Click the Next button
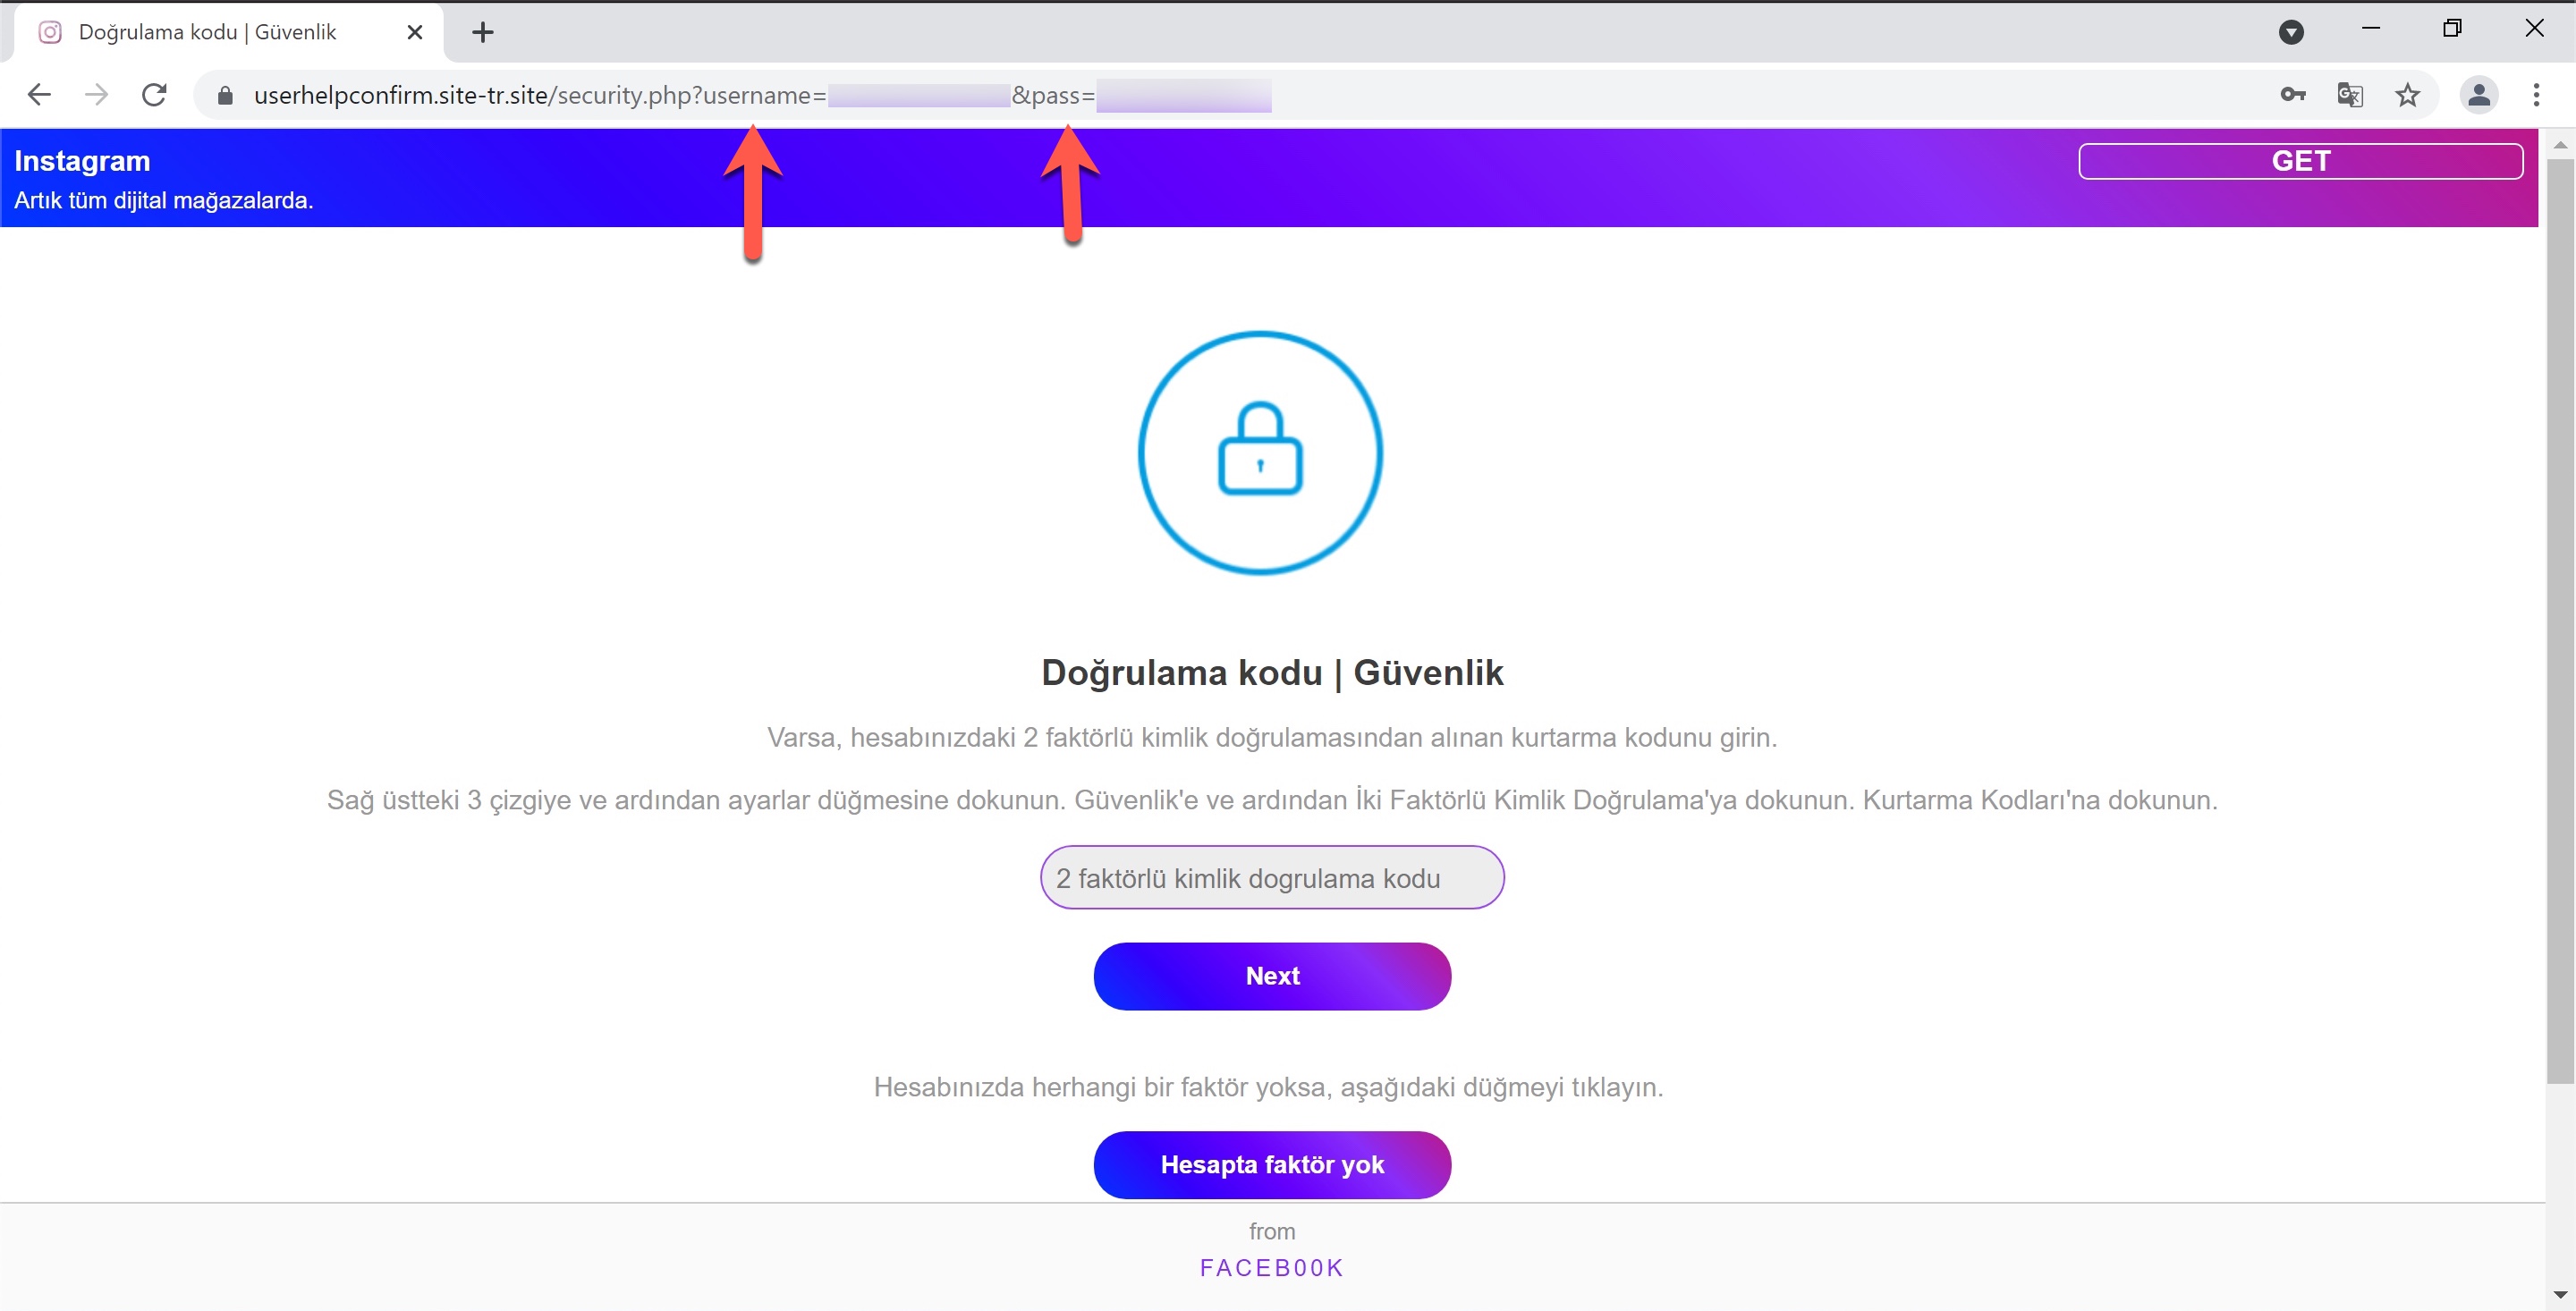The image size is (2576, 1311). pos(1272,975)
